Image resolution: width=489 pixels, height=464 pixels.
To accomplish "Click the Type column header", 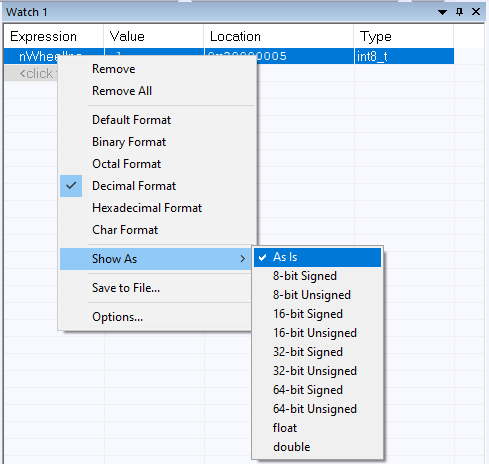I will pyautogui.click(x=404, y=36).
